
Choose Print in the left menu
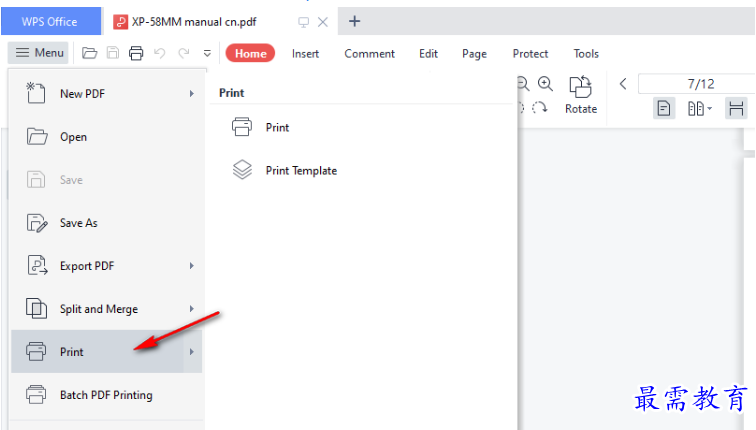(107, 351)
